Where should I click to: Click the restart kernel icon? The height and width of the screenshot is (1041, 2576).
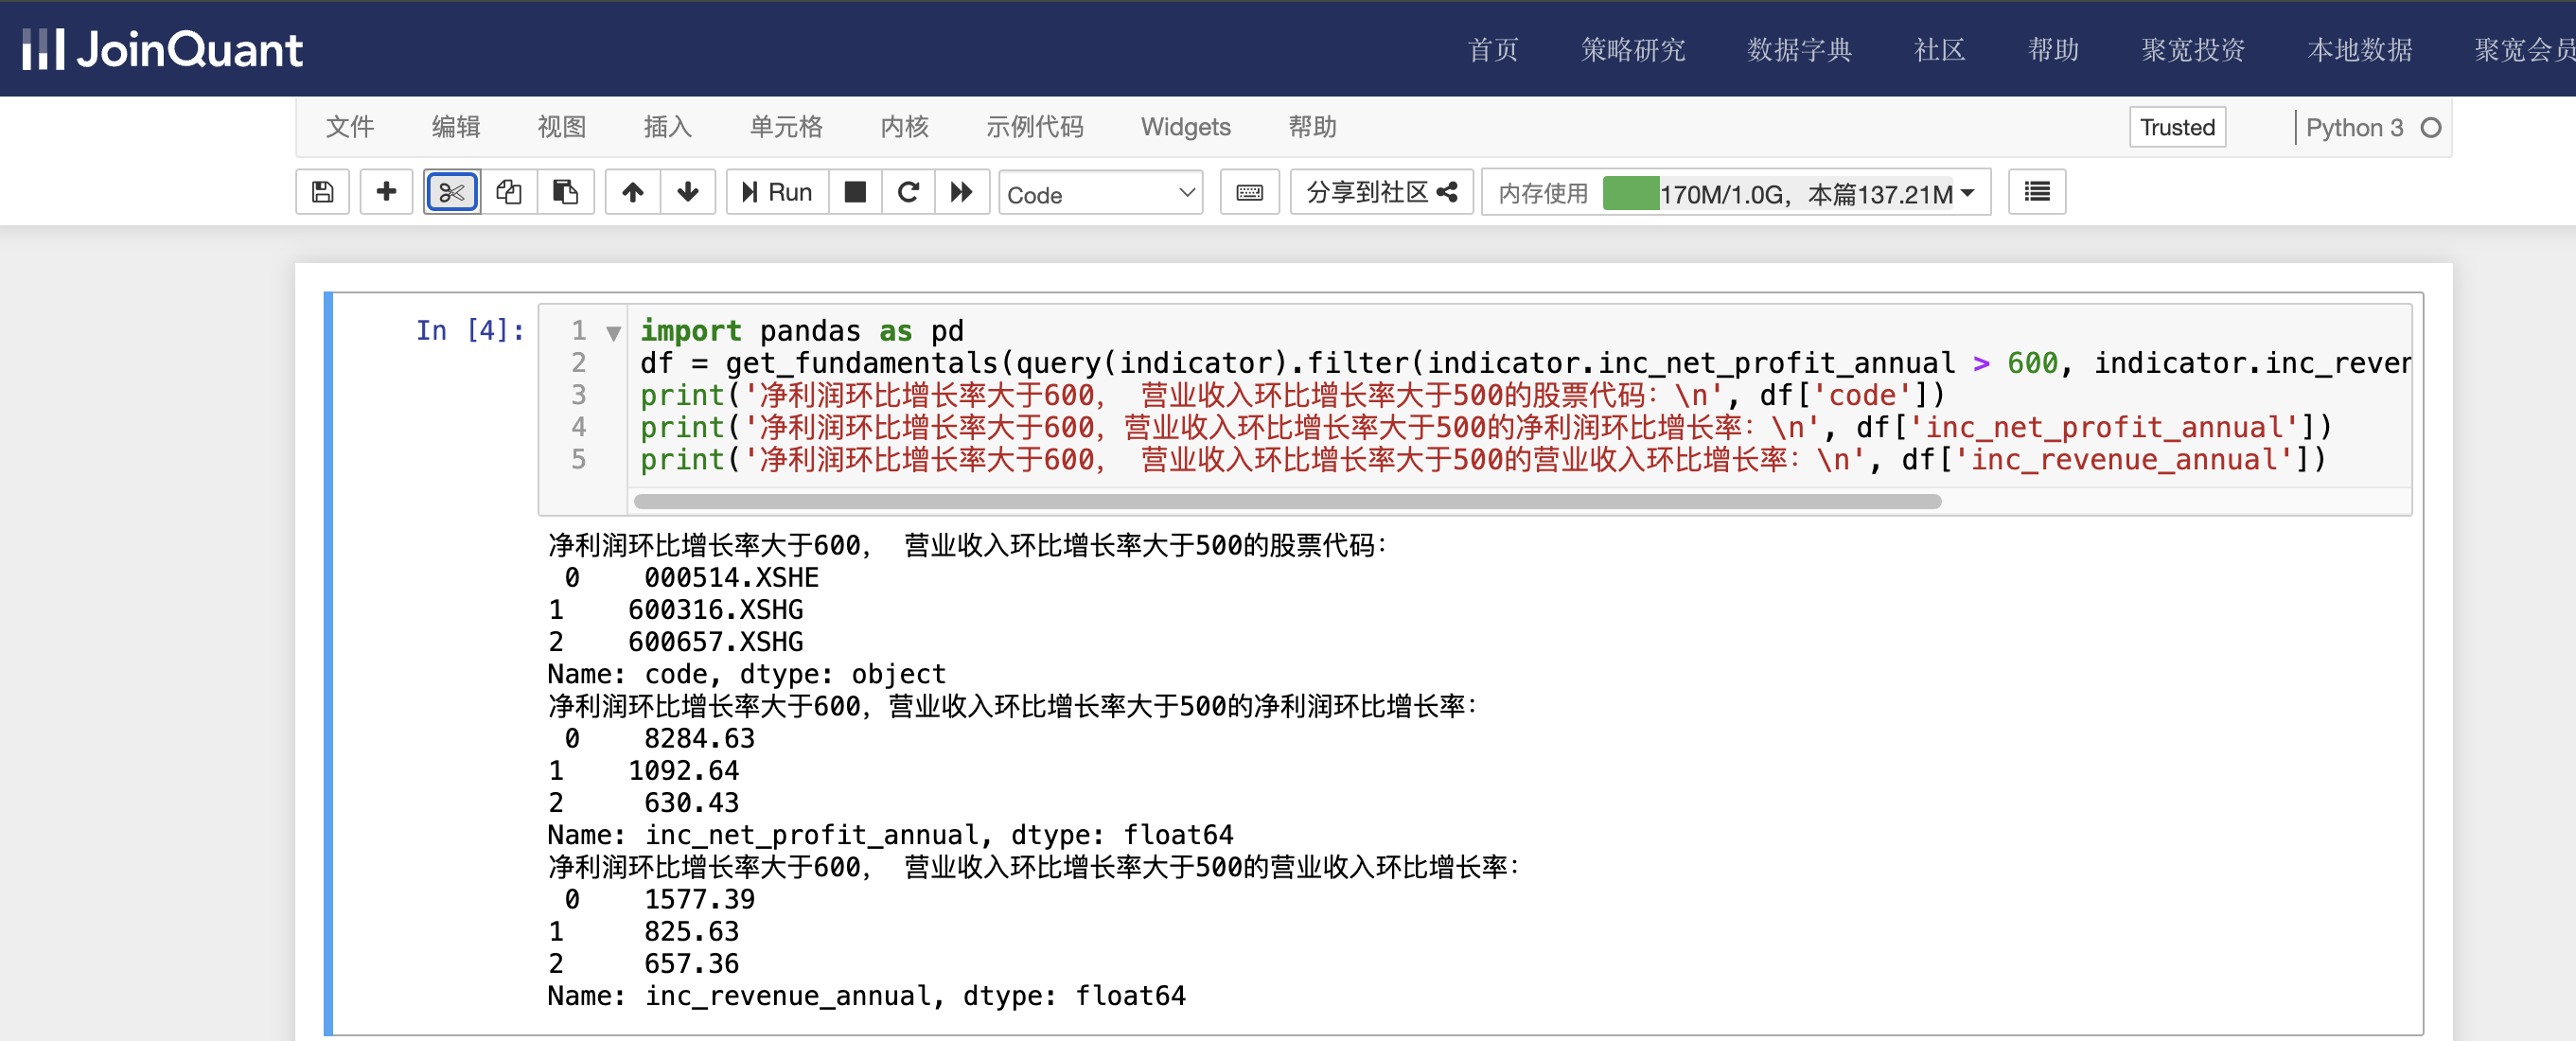coord(910,194)
